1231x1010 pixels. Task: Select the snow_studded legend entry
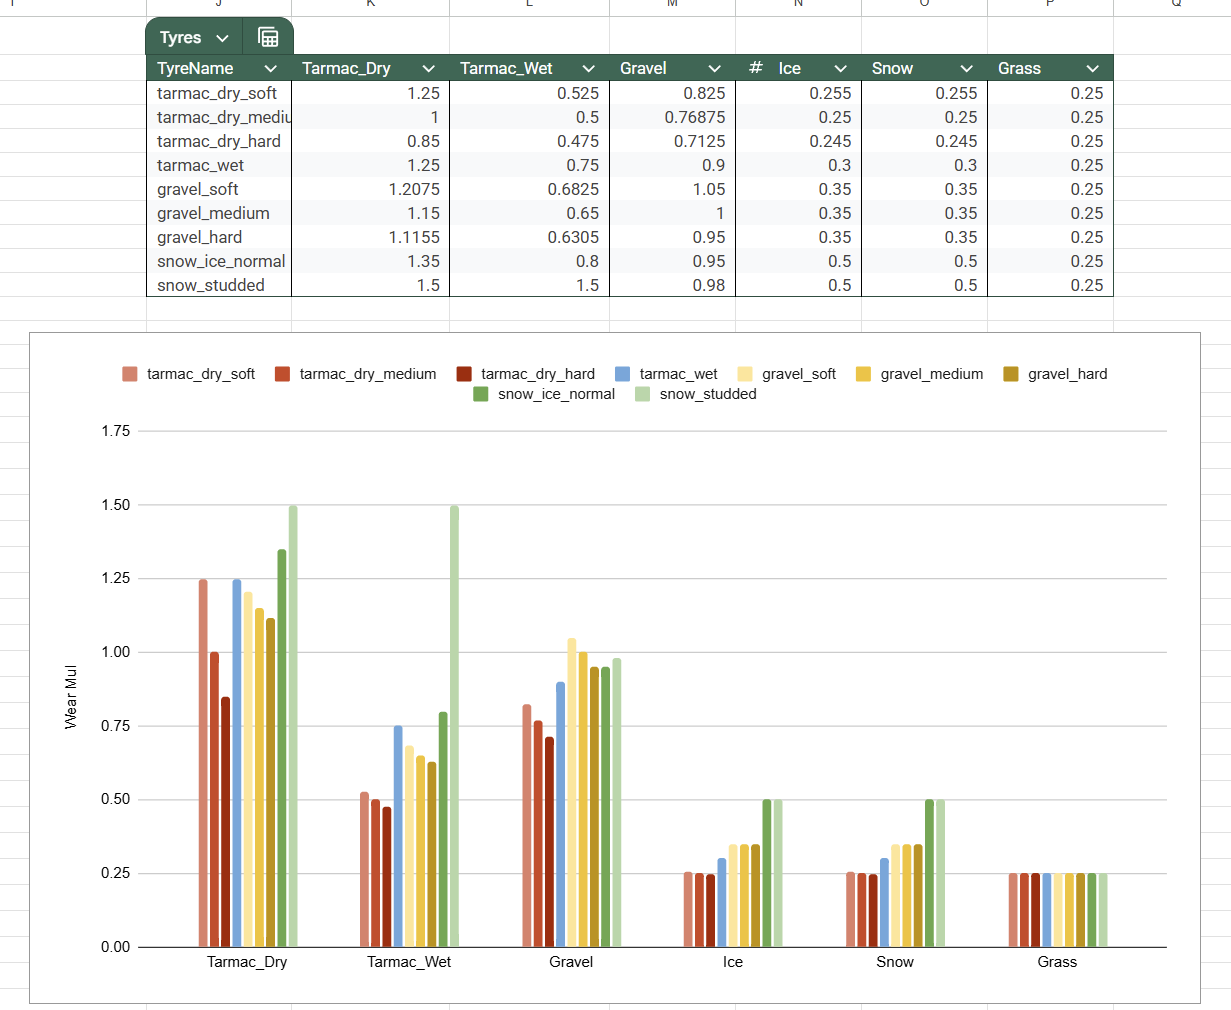(x=707, y=394)
